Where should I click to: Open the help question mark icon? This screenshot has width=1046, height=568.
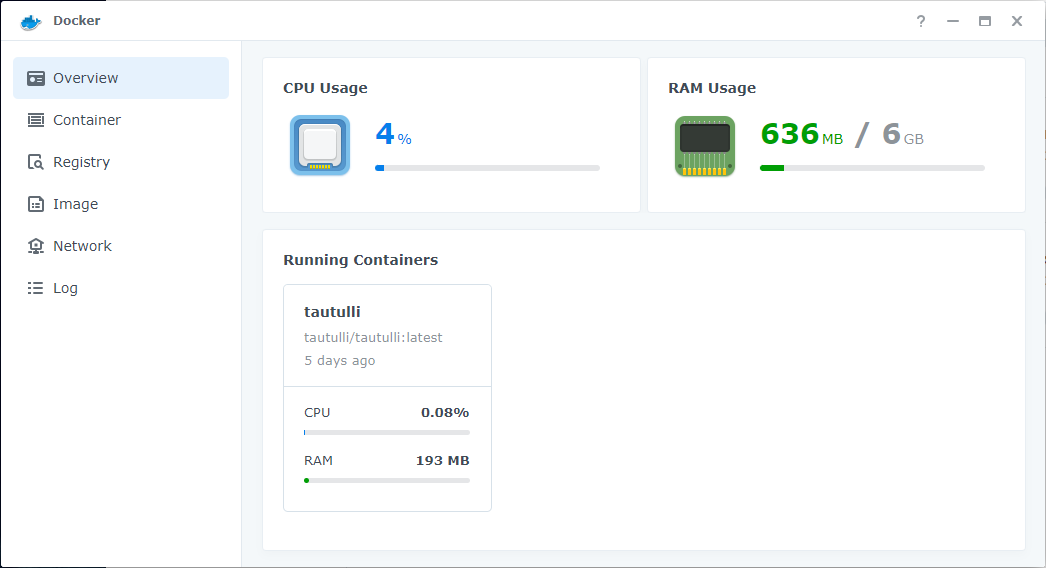pos(921,21)
